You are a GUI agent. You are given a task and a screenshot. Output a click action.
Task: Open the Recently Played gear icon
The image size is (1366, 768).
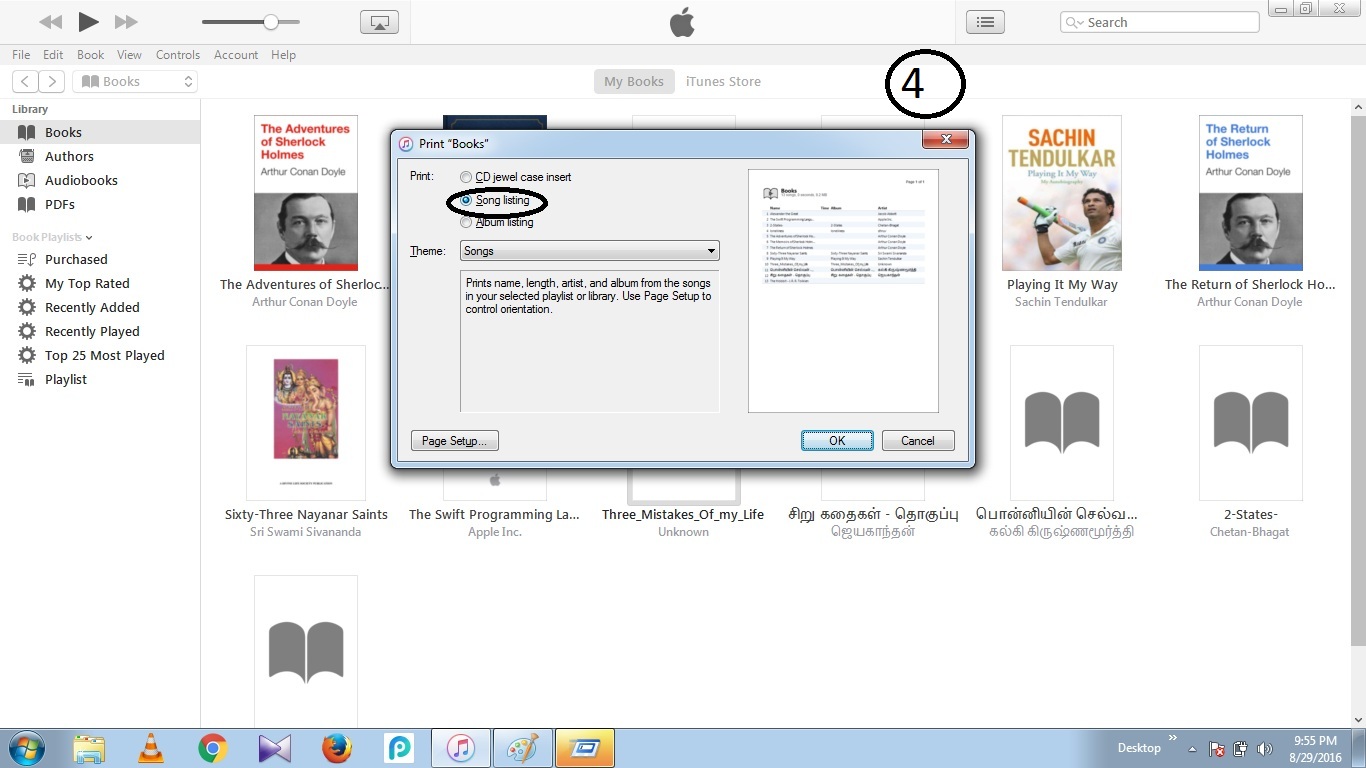point(27,331)
